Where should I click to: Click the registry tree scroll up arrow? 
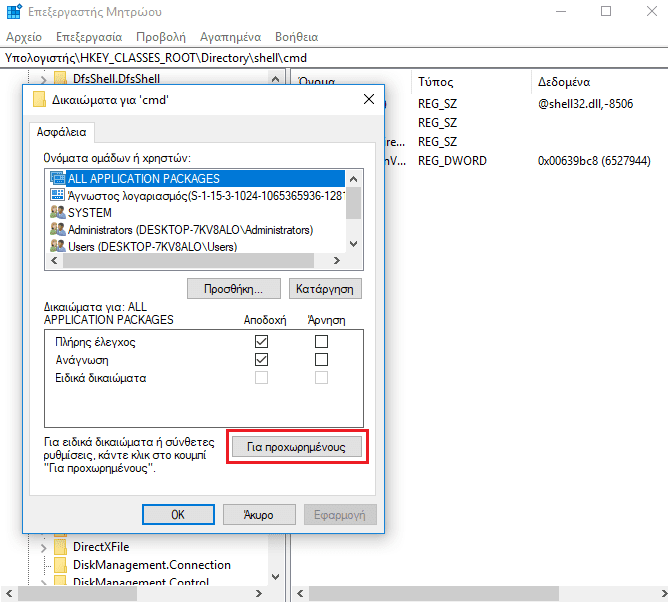coord(275,79)
